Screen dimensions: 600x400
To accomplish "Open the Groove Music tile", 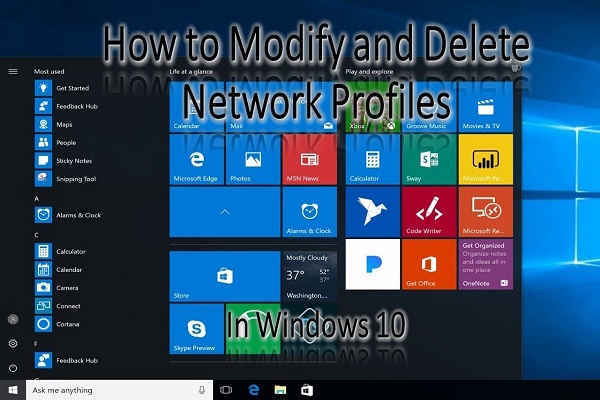I will coord(429,107).
